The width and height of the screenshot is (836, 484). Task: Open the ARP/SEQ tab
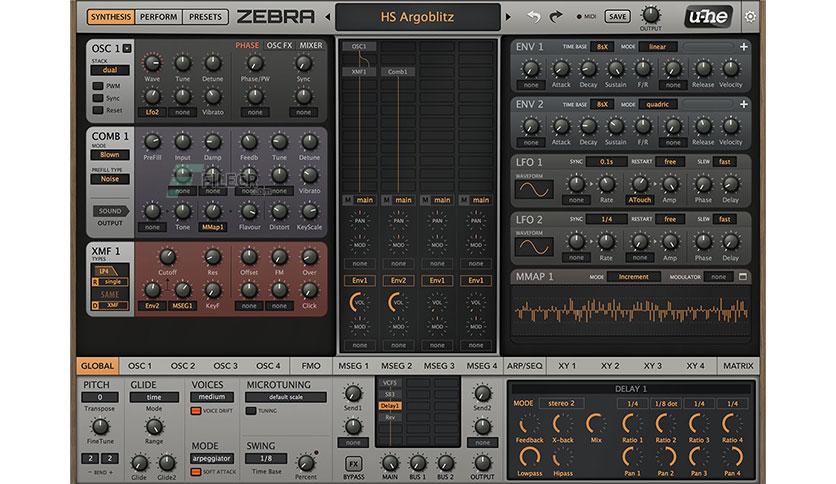click(524, 366)
